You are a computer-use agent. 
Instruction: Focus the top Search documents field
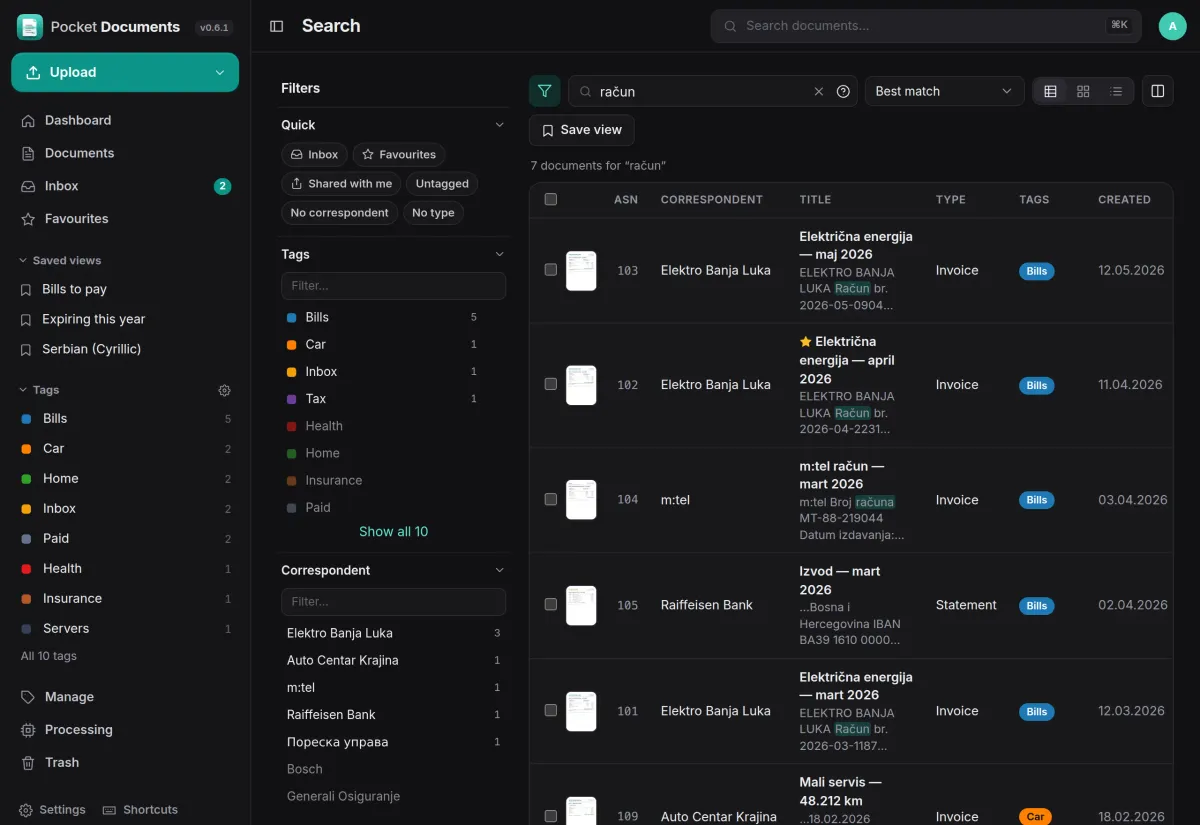926,26
